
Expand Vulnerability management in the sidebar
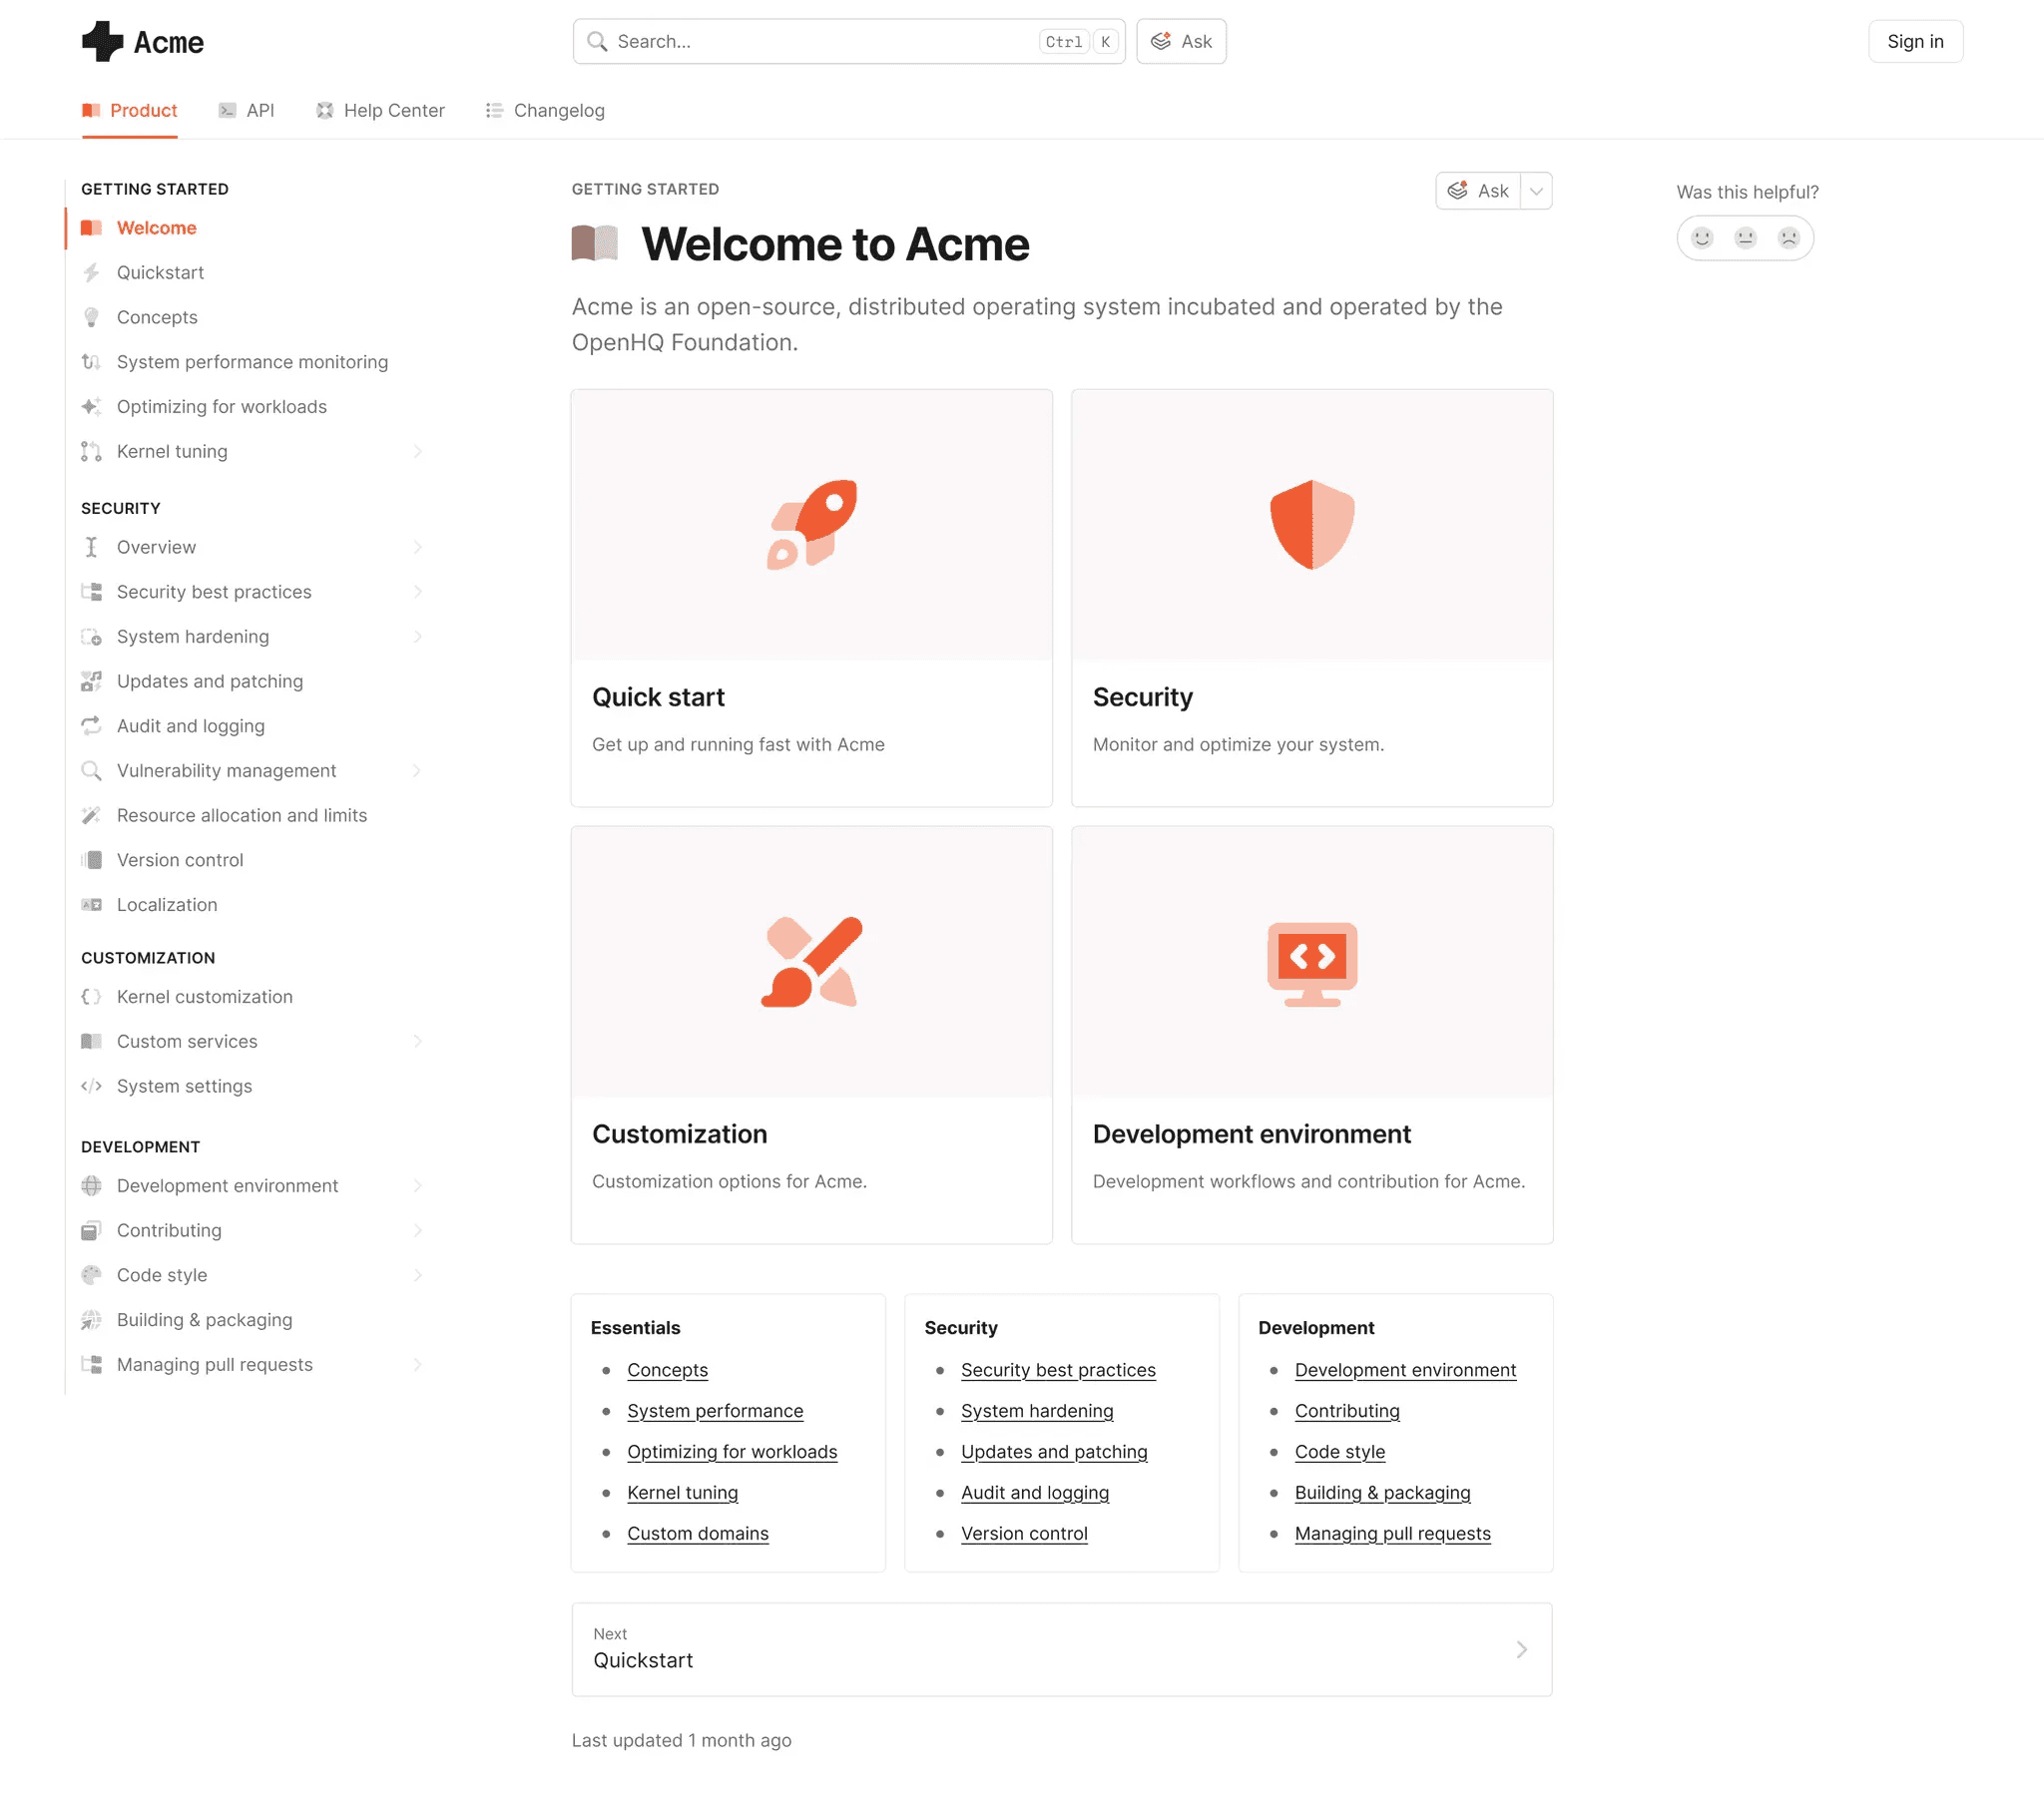tap(418, 771)
